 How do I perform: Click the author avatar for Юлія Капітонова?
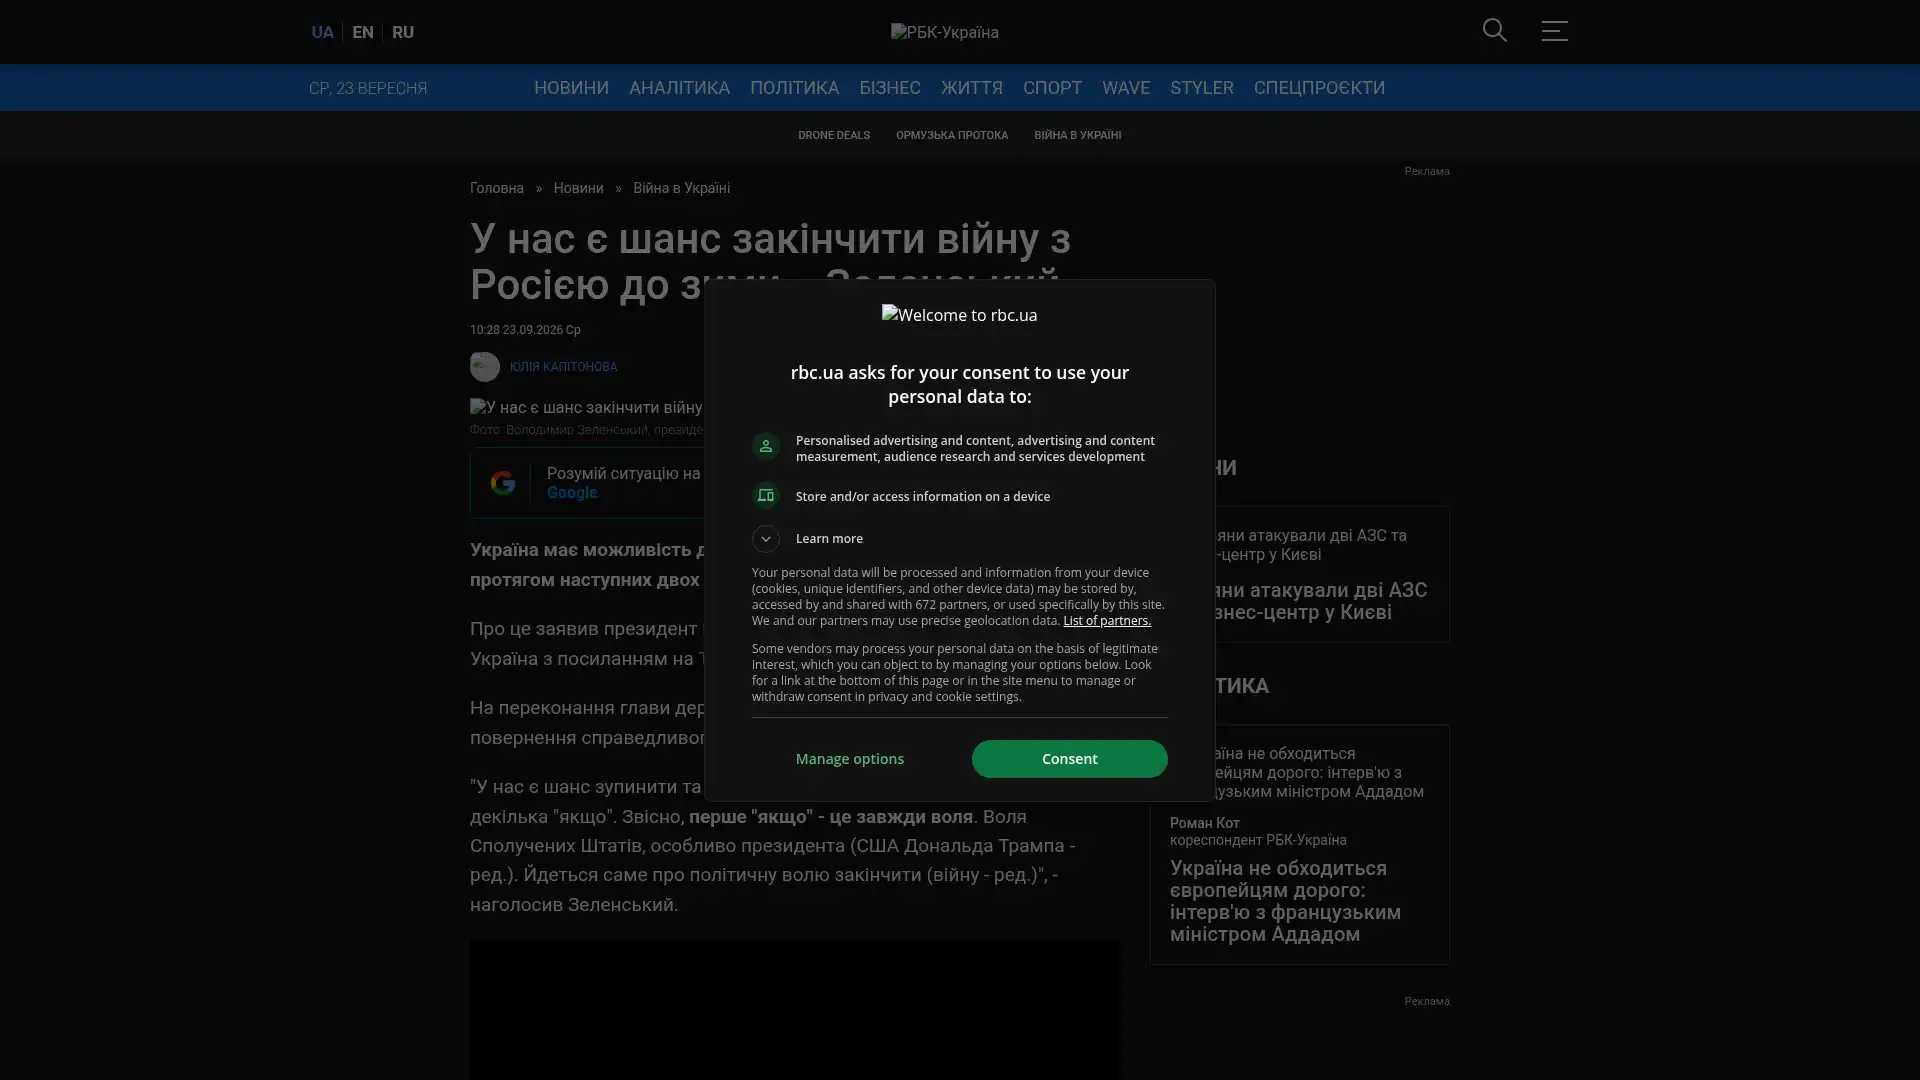(x=485, y=367)
